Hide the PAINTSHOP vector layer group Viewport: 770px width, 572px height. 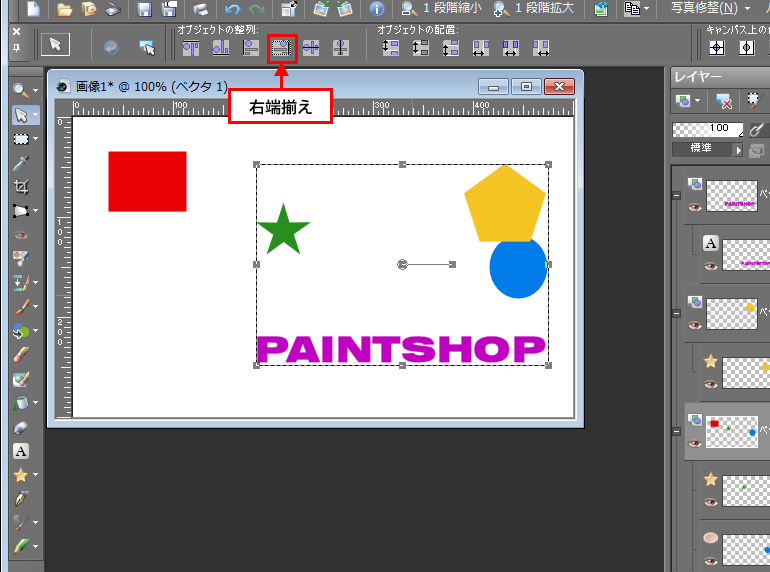694,207
